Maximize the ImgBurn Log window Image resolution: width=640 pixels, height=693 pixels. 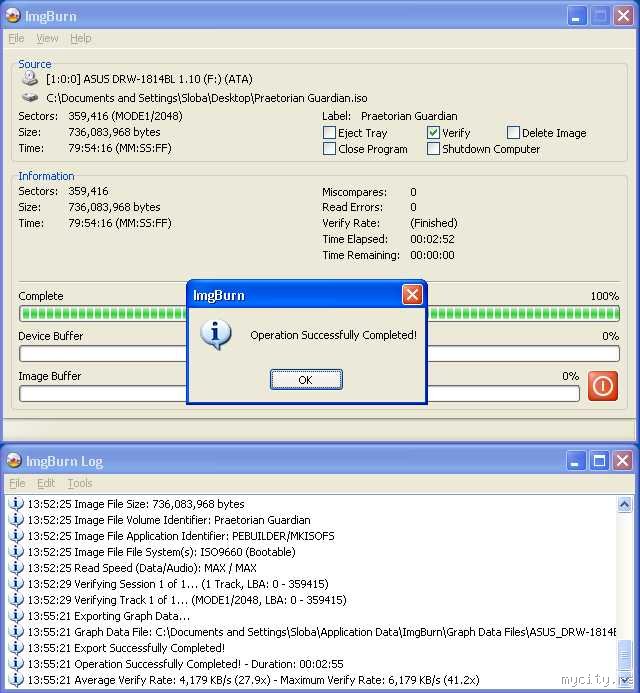(599, 461)
